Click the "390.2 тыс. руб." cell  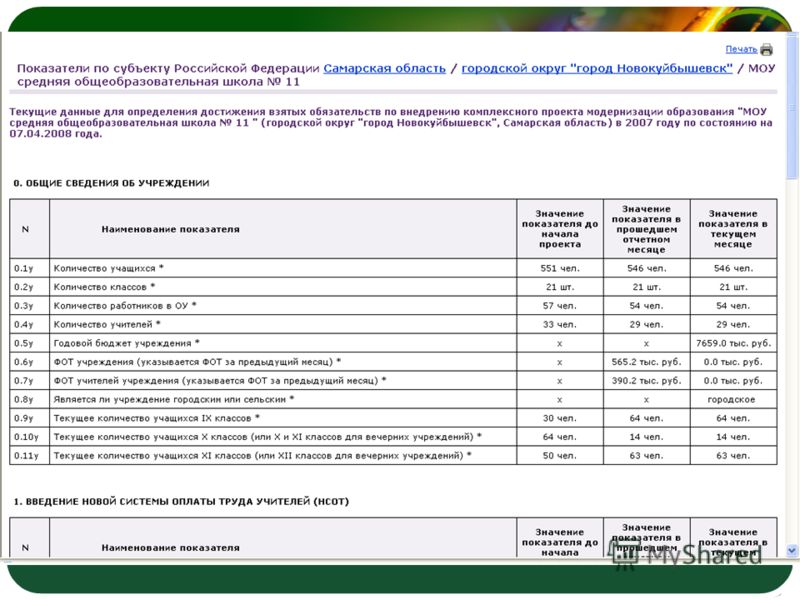(x=646, y=381)
